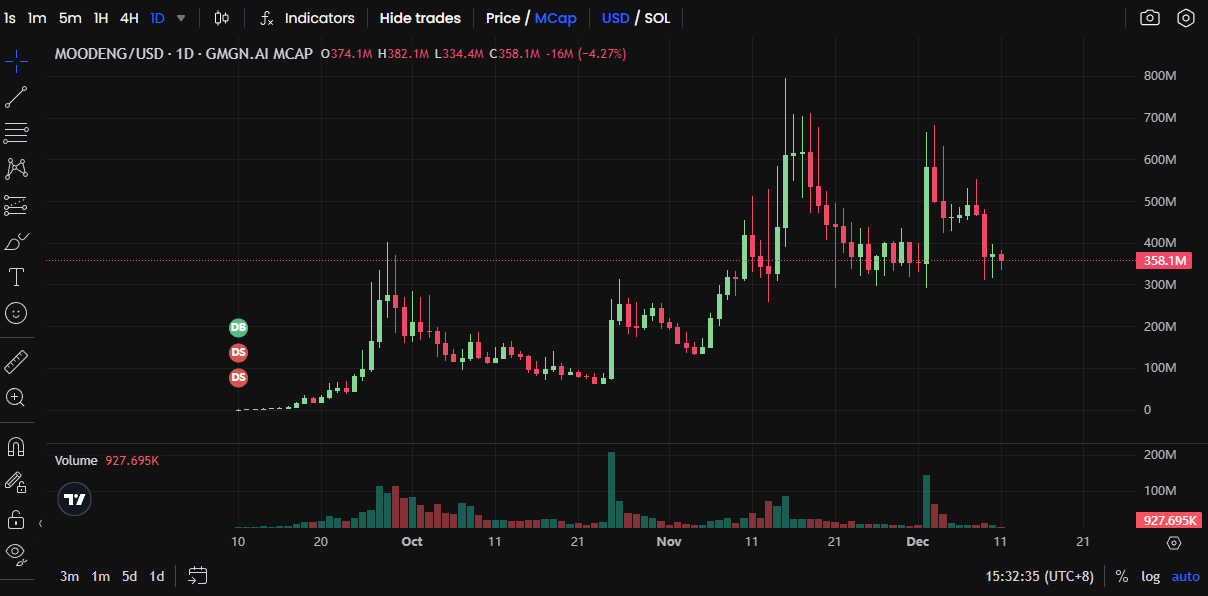Select the trend line drawing tool
This screenshot has height=596, width=1208.
click(16, 97)
